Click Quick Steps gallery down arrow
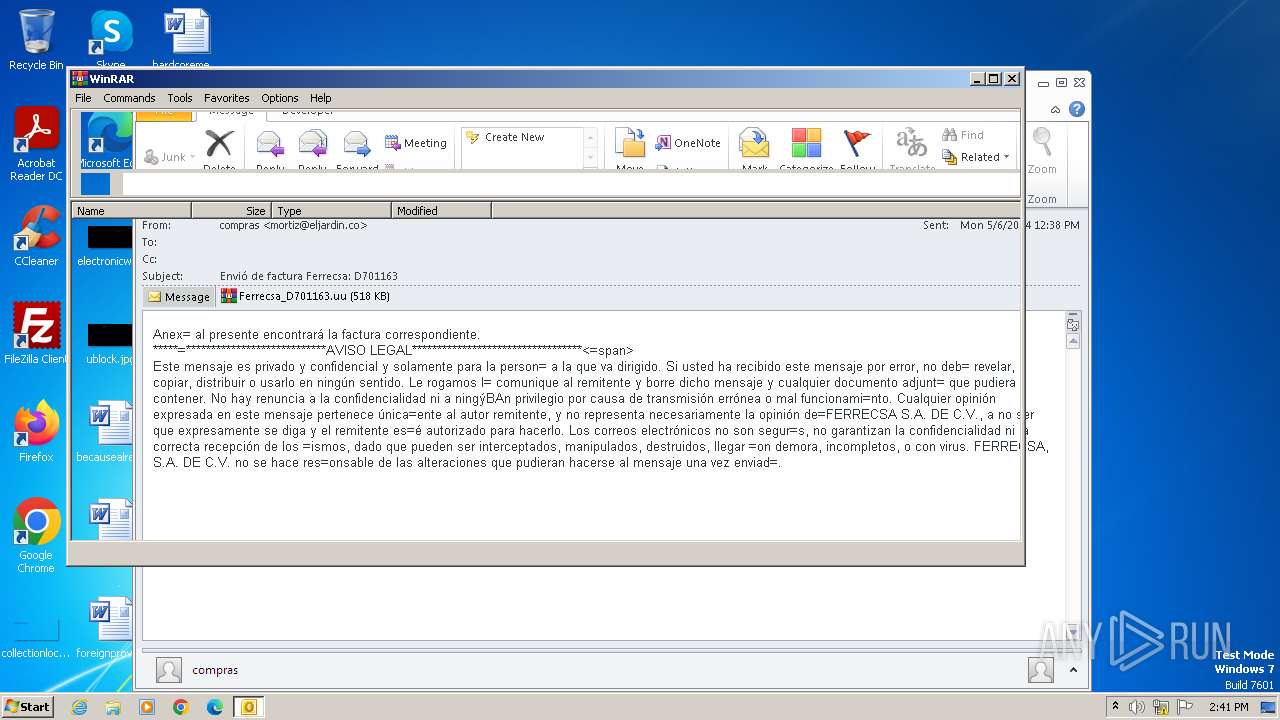Viewport: 1280px width, 720px height. tap(590, 157)
